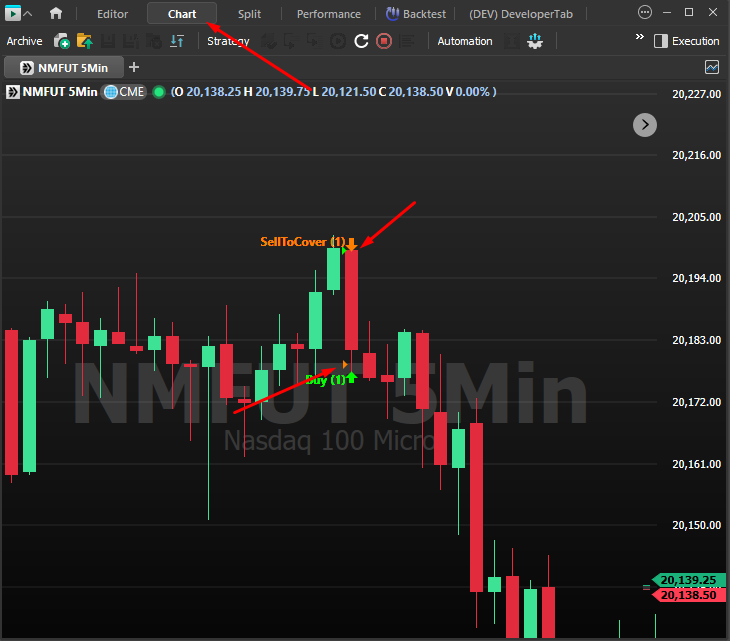Click the green 20,139.25 price label

click(685, 580)
